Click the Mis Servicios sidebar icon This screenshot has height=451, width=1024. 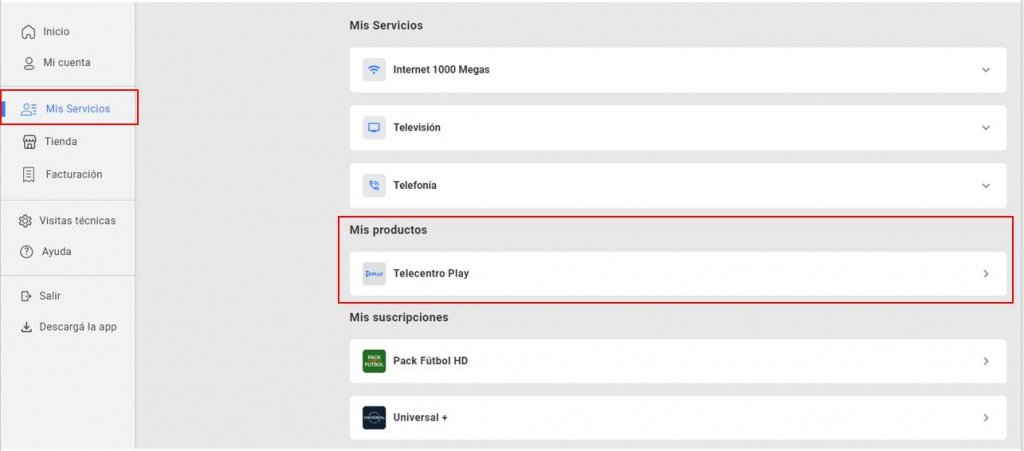pyautogui.click(x=29, y=109)
